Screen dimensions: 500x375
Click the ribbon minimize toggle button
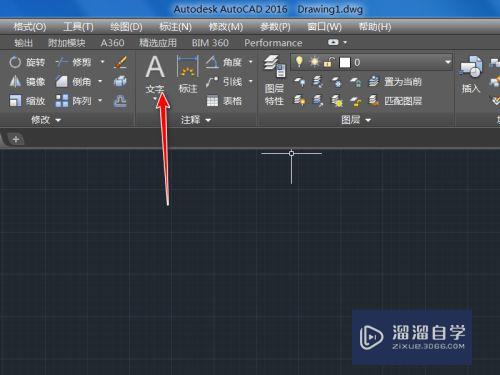tap(333, 42)
